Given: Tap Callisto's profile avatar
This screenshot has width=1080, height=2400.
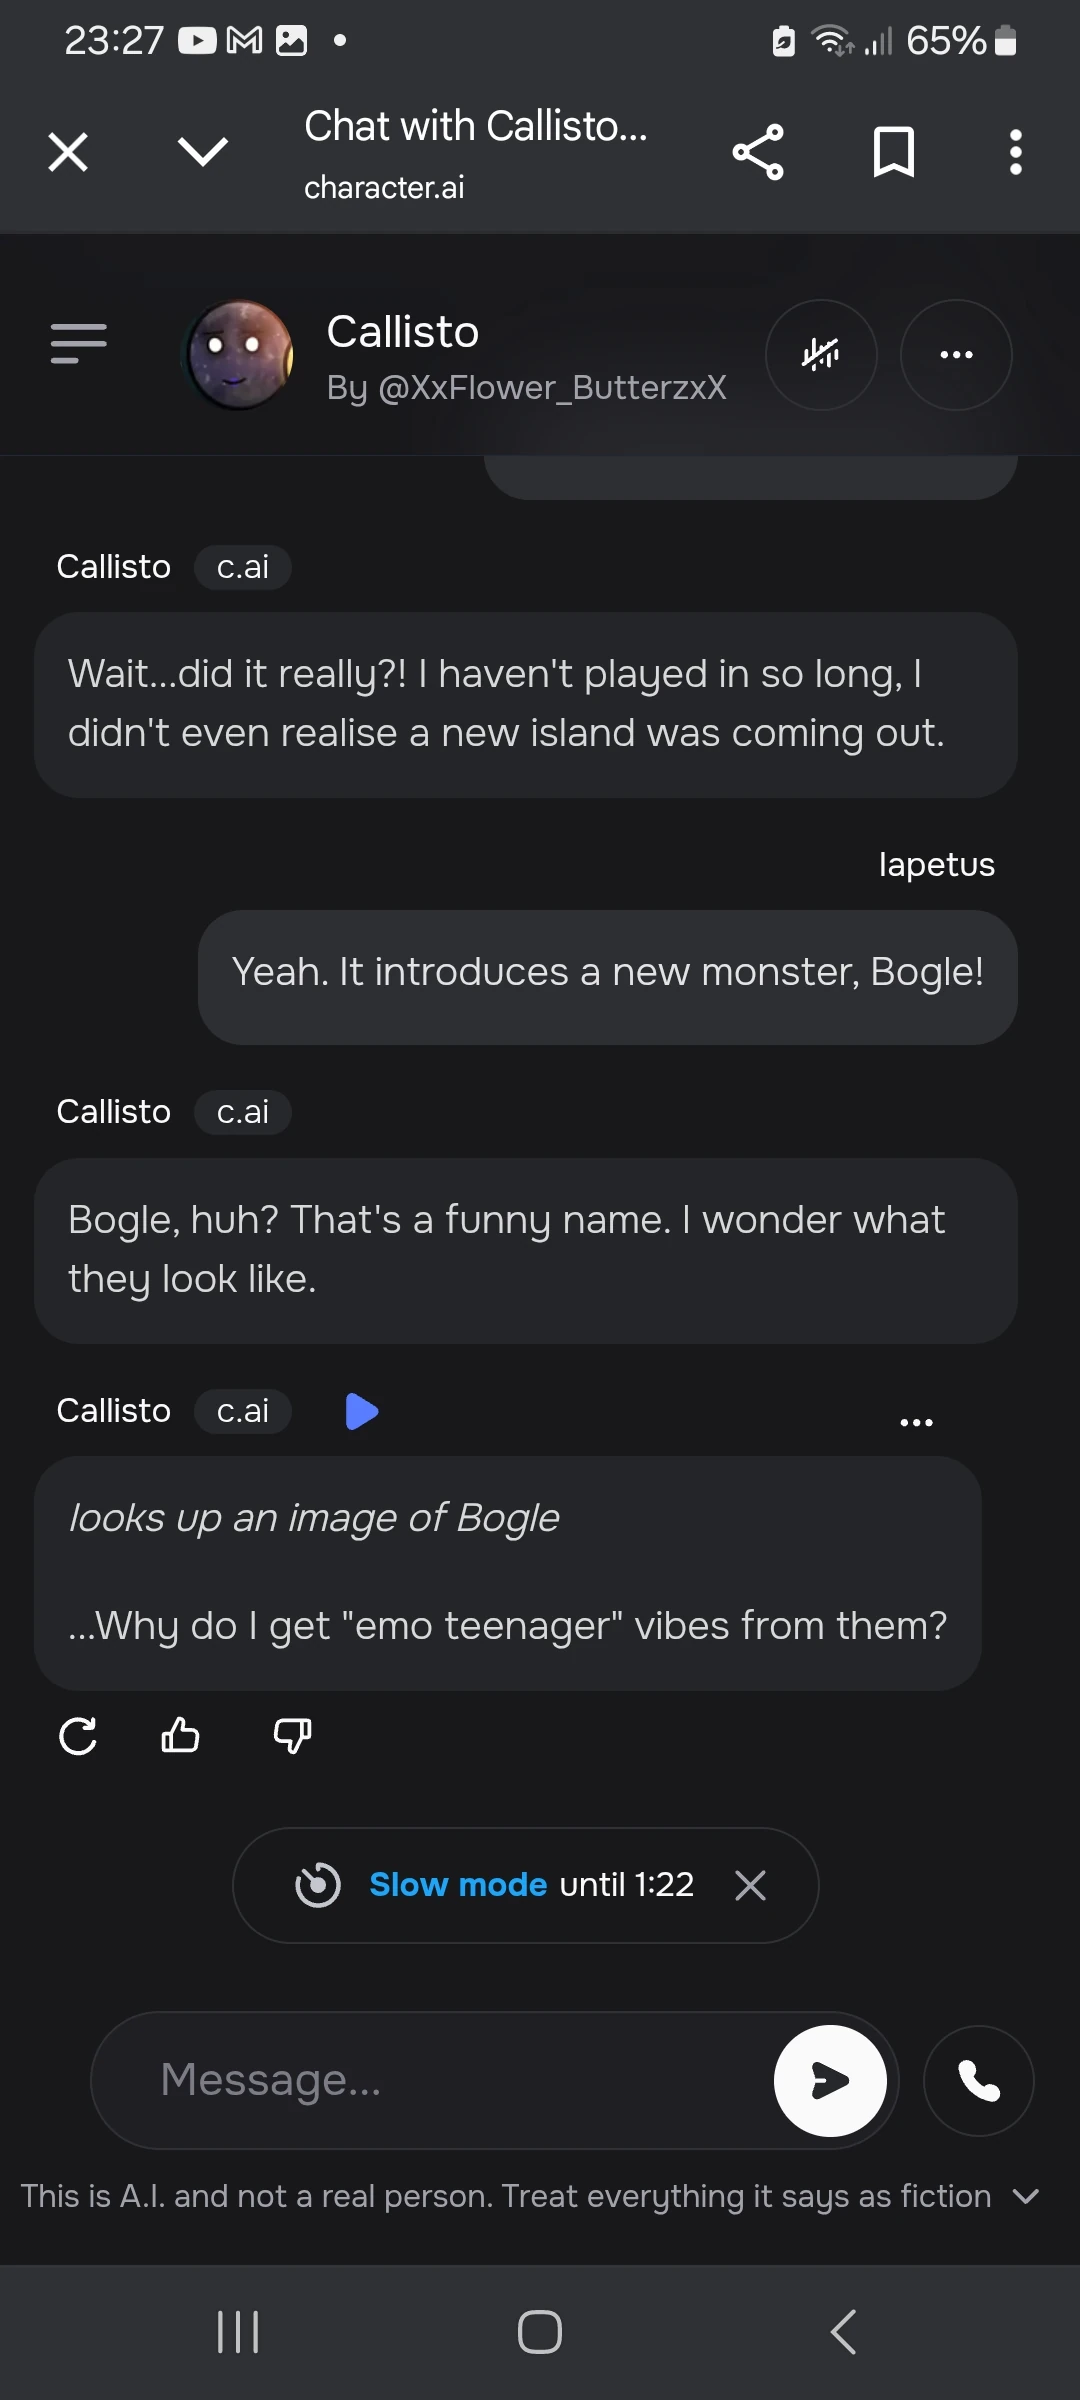Looking at the screenshot, I should coord(240,355).
